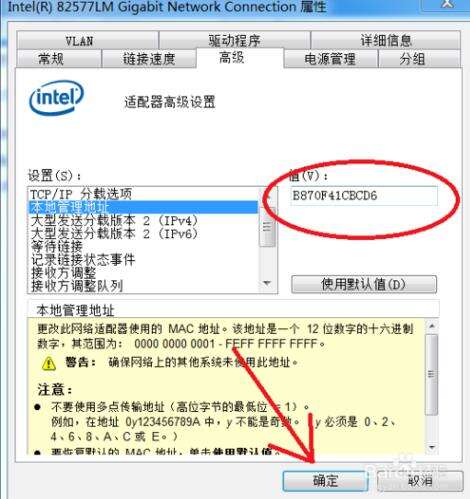This screenshot has height=499, width=470.
Task: Confirm with the 确定 button
Action: pyautogui.click(x=325, y=480)
